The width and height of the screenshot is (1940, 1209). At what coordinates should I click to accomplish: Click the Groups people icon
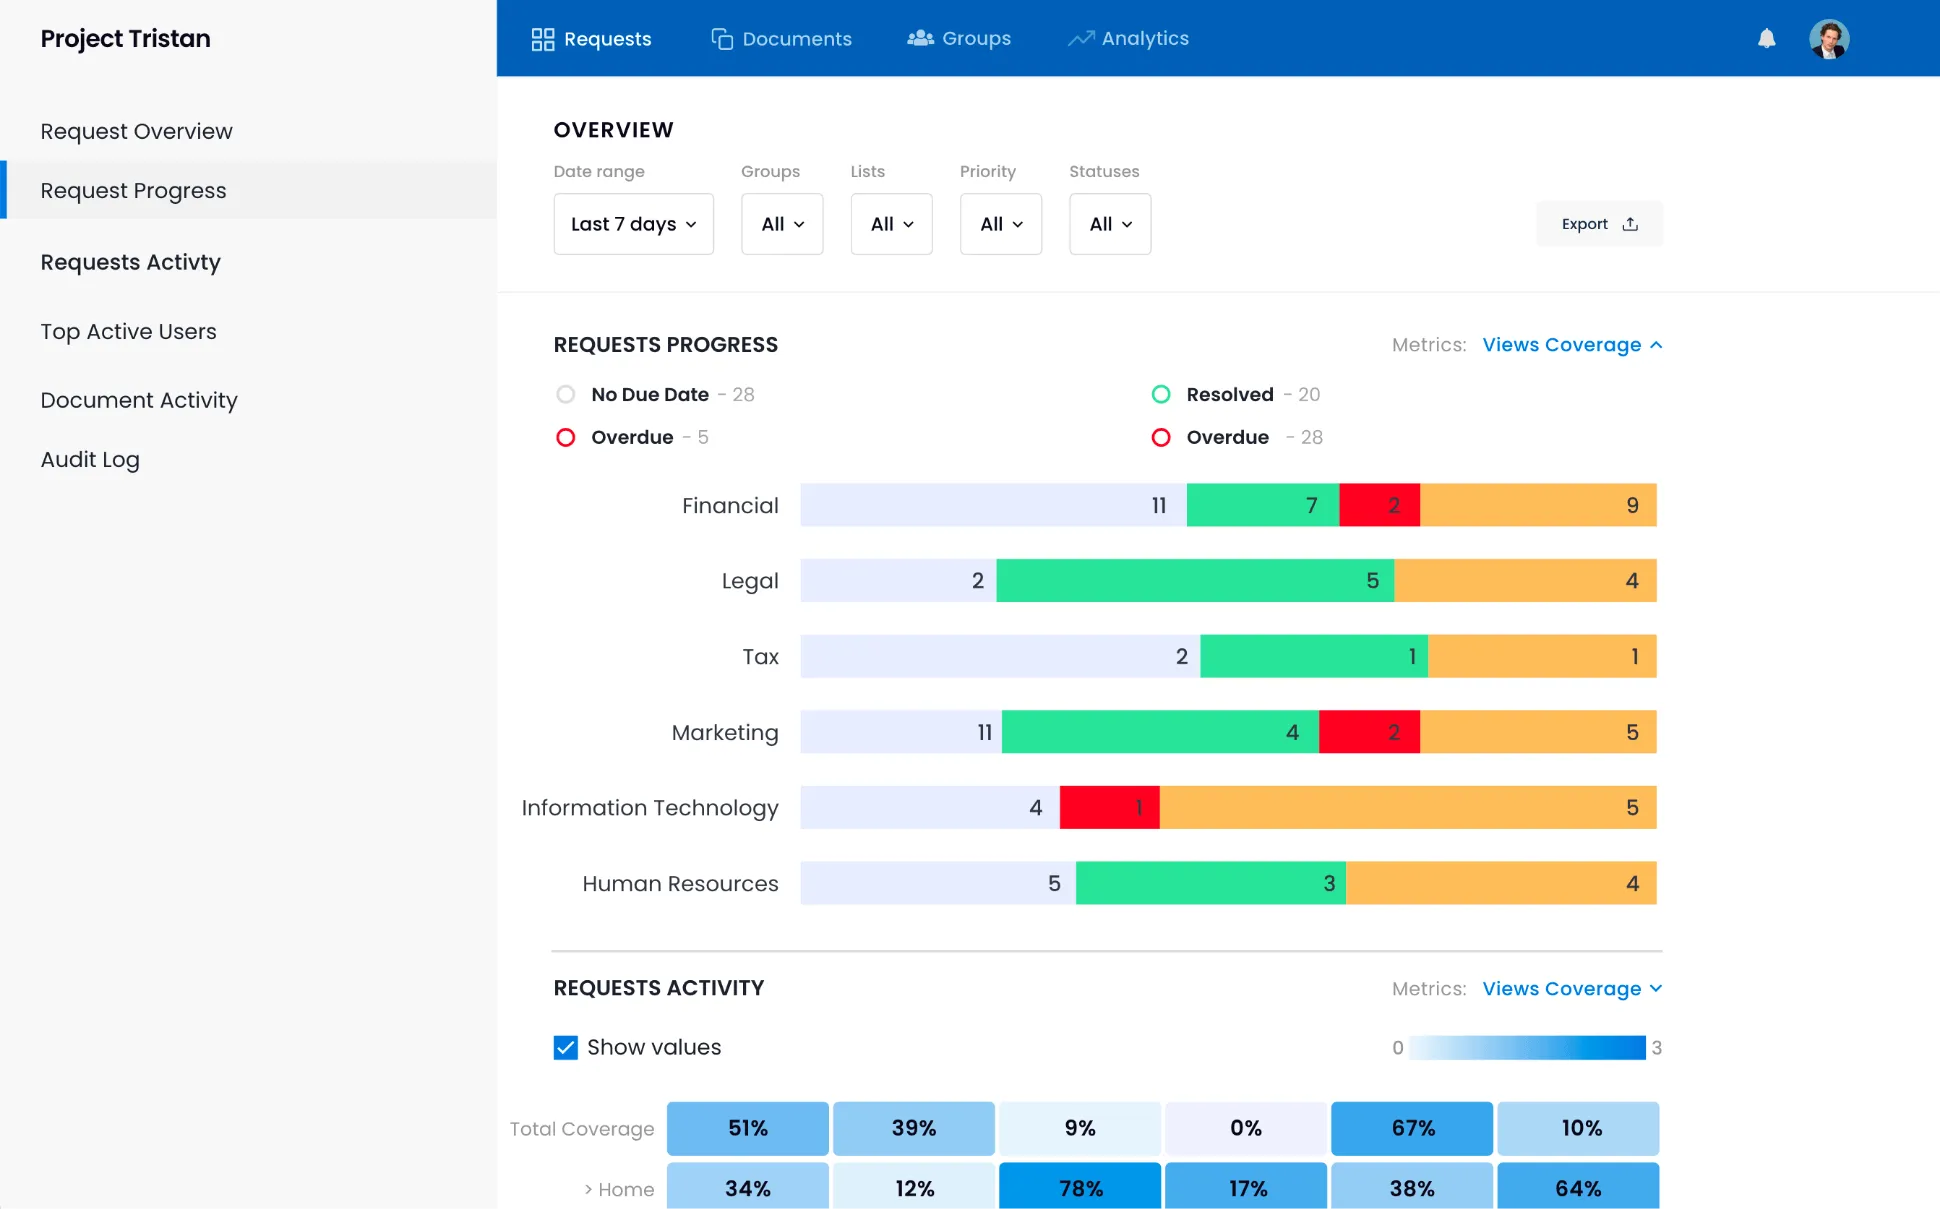tap(920, 38)
